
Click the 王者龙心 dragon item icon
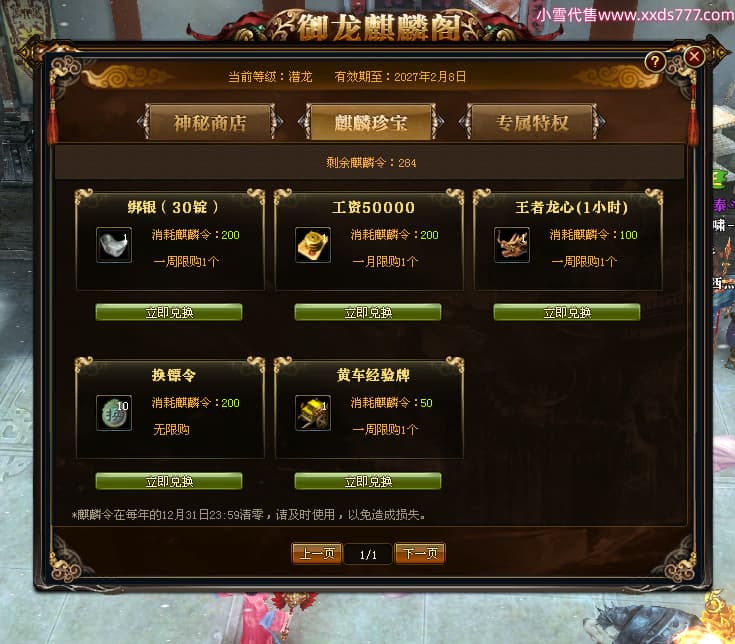[x=512, y=245]
